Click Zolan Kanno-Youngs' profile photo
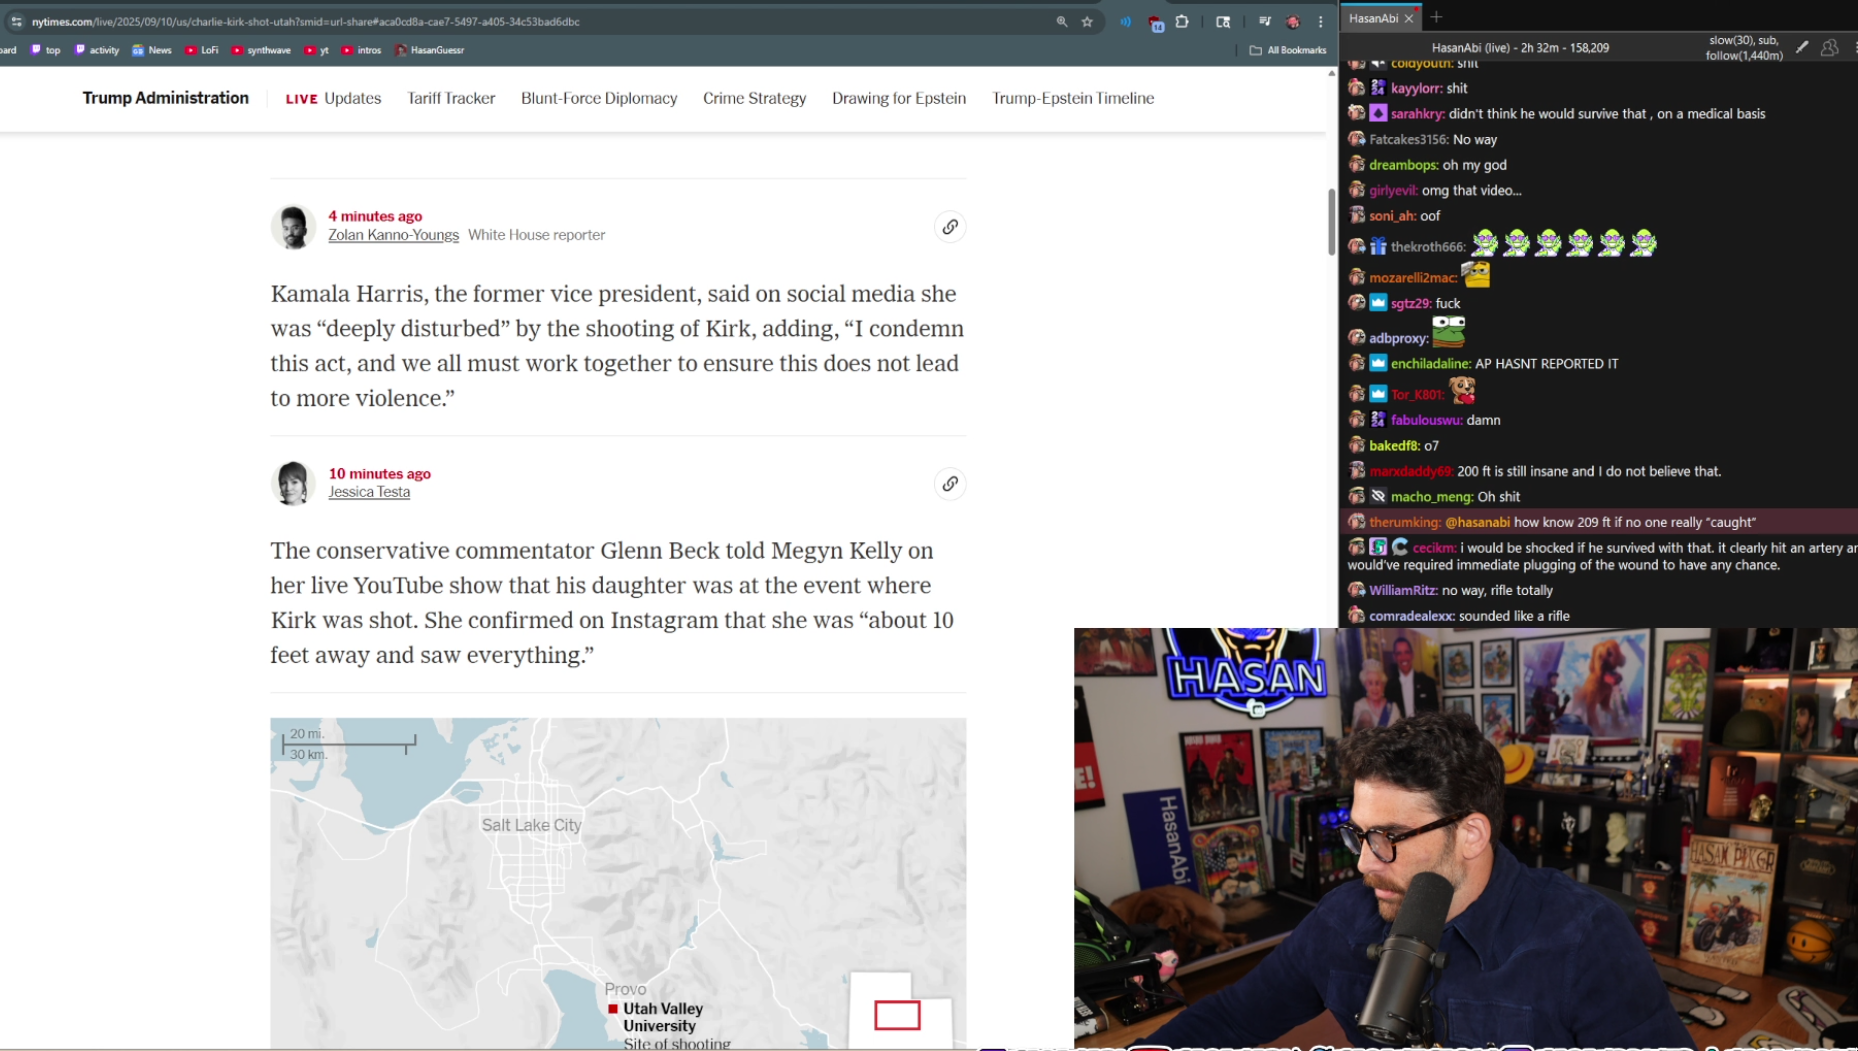This screenshot has height=1051, width=1858. (293, 227)
